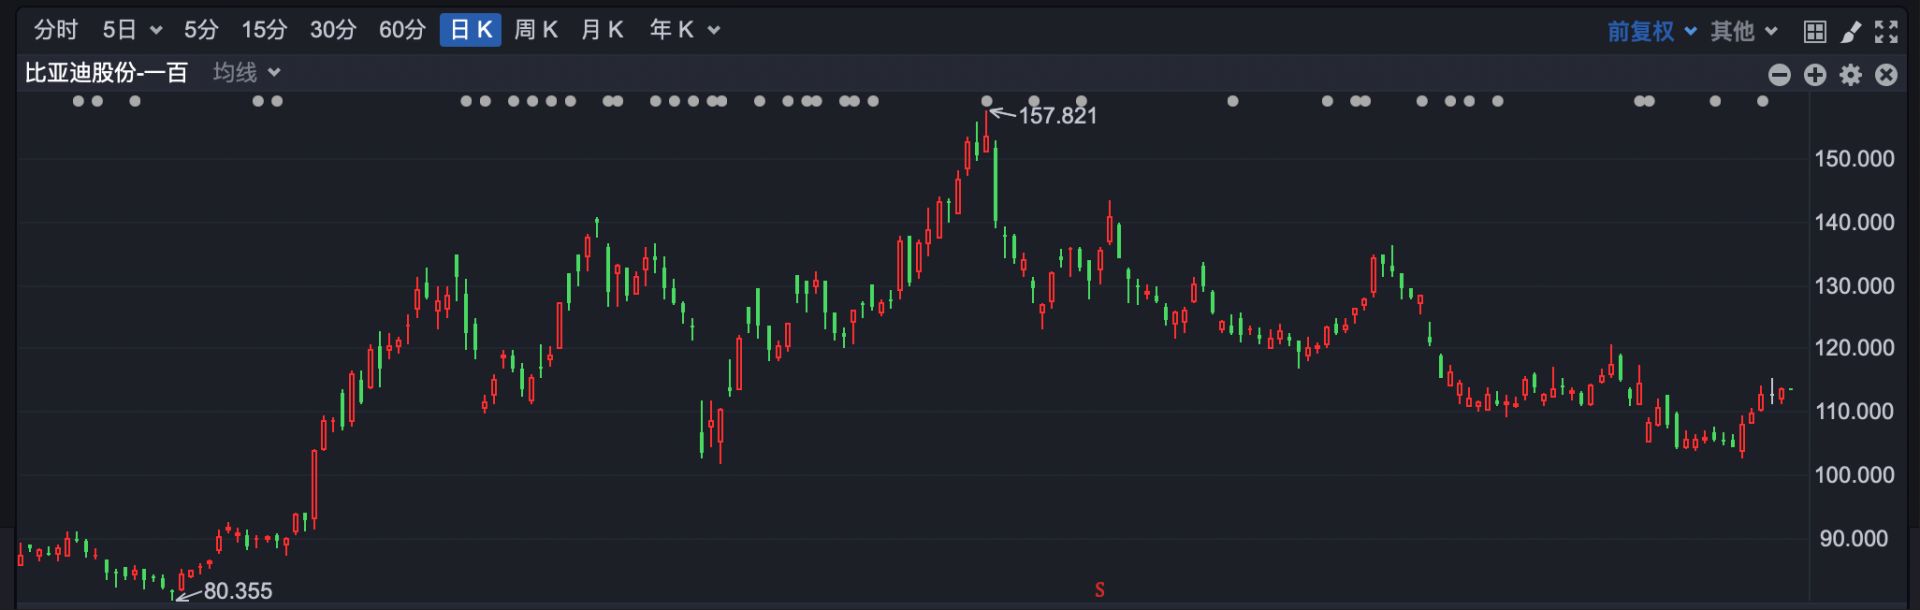Open the 5日 period dropdown
This screenshot has width=1920, height=610.
132,30
